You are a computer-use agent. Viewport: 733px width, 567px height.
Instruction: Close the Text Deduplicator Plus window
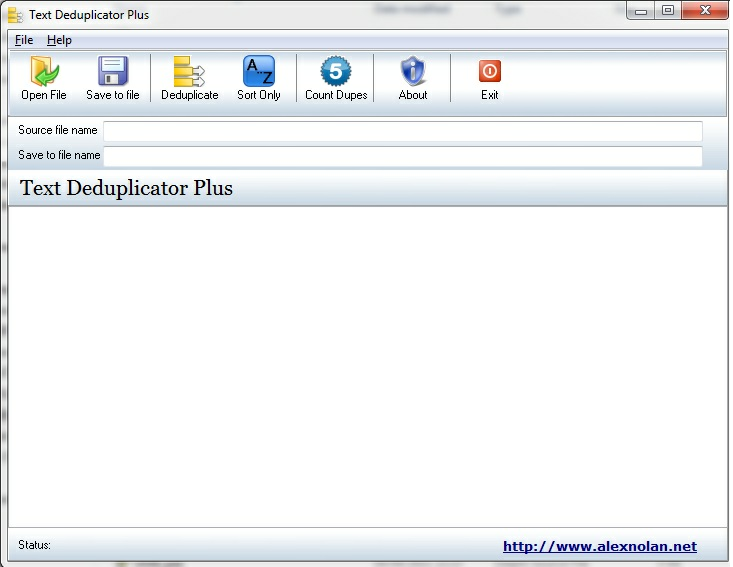pyautogui.click(x=704, y=10)
